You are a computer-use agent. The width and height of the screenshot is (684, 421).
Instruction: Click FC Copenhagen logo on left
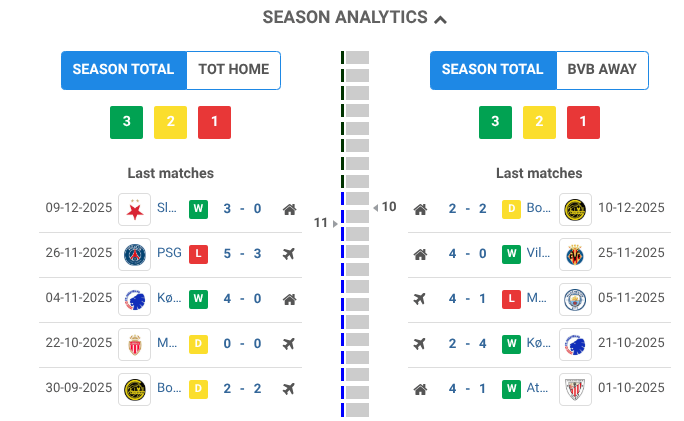tap(134, 299)
